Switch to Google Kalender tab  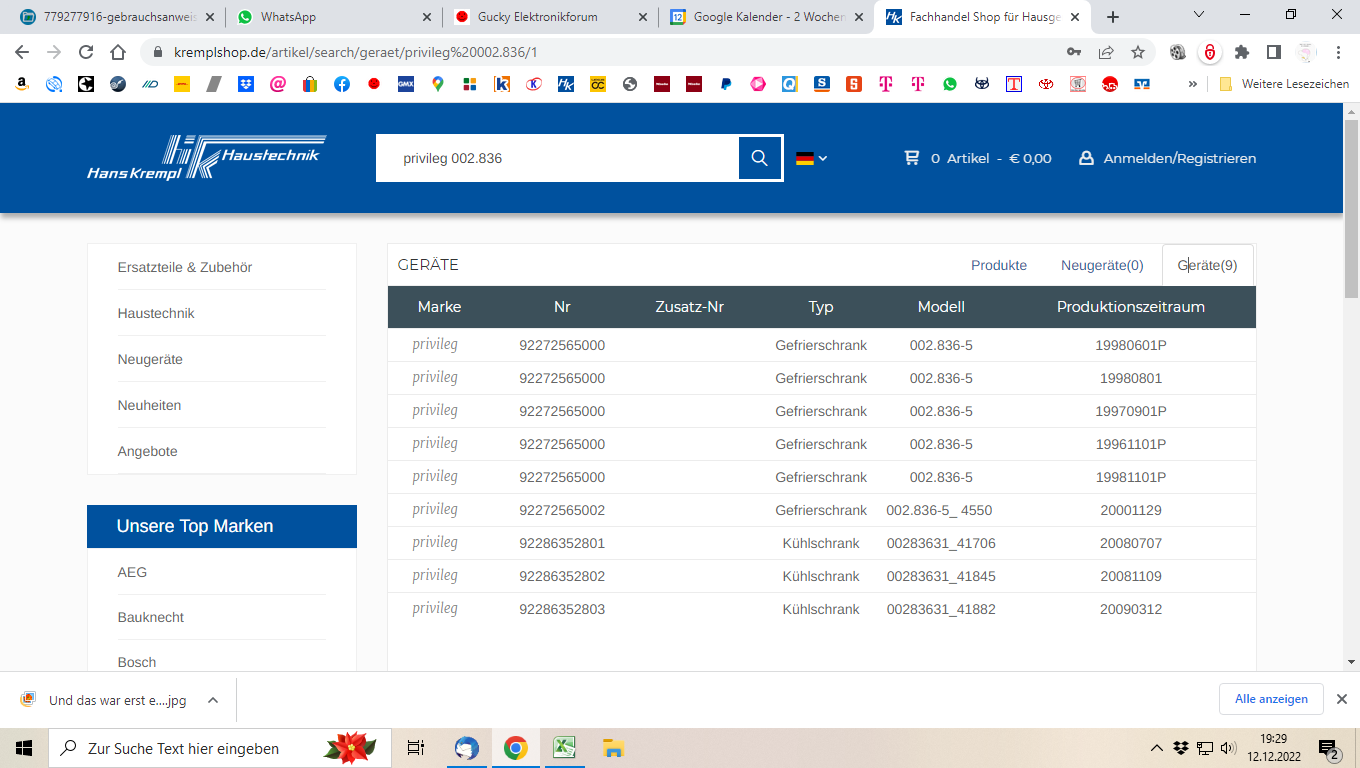tap(768, 17)
